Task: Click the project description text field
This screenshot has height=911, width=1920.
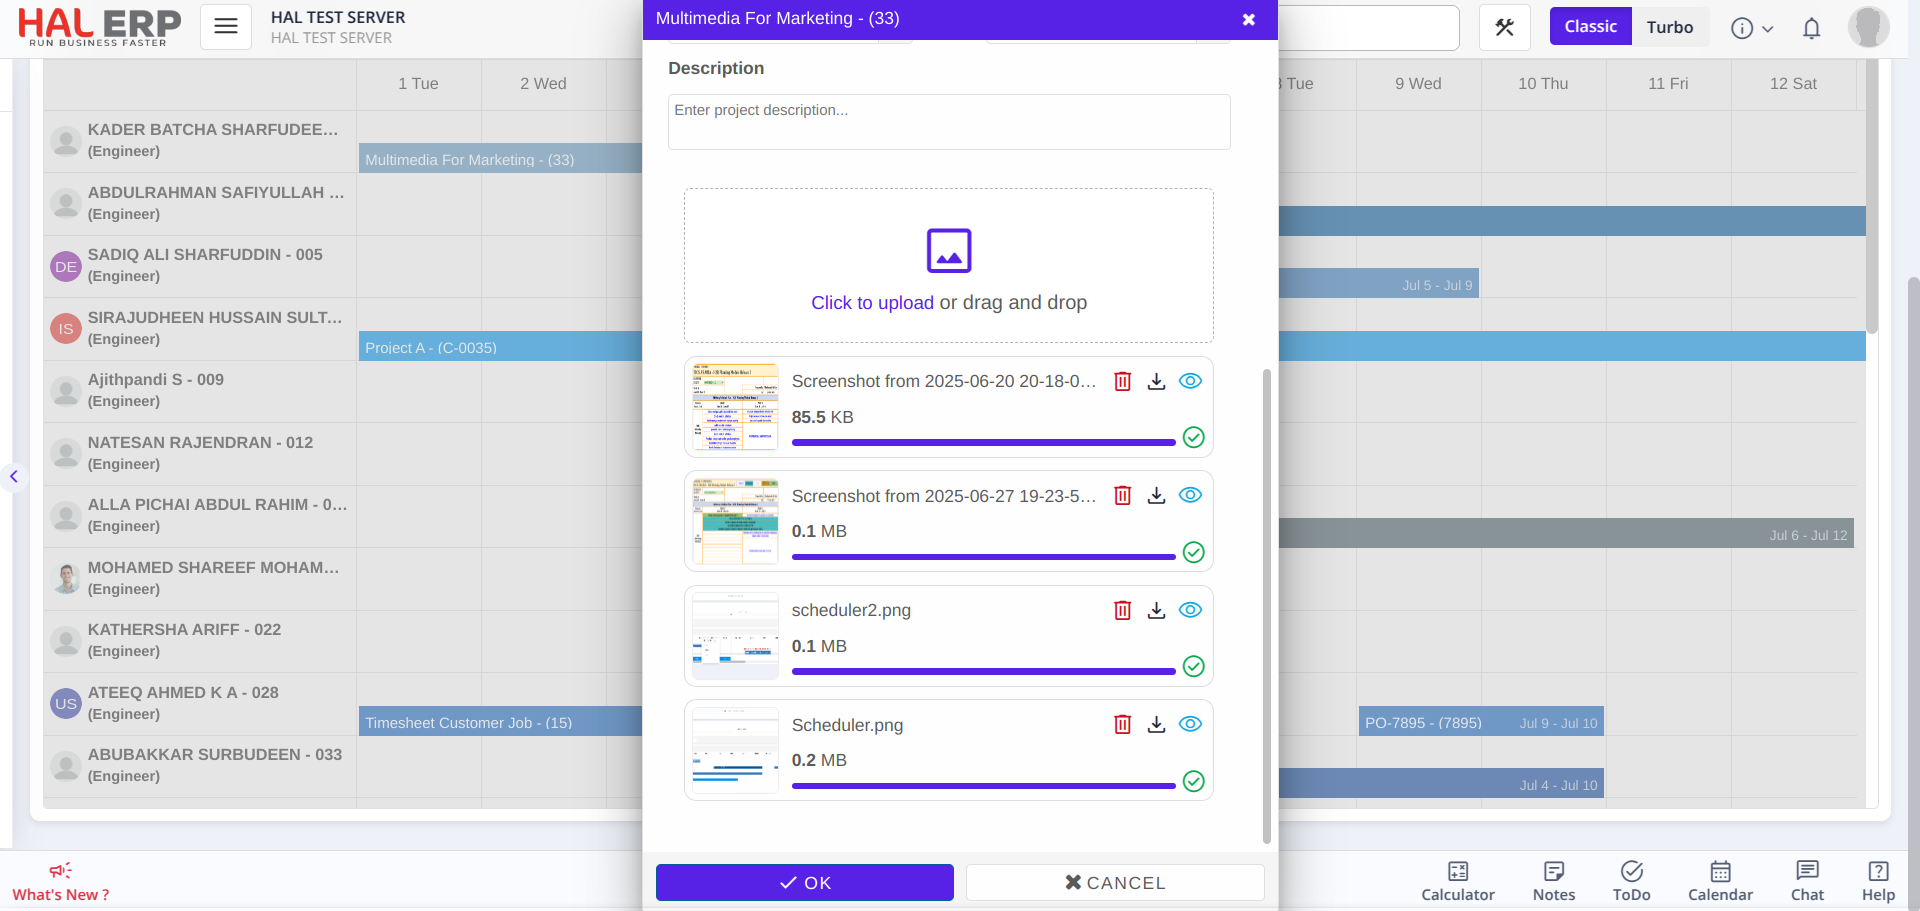Action: [948, 122]
